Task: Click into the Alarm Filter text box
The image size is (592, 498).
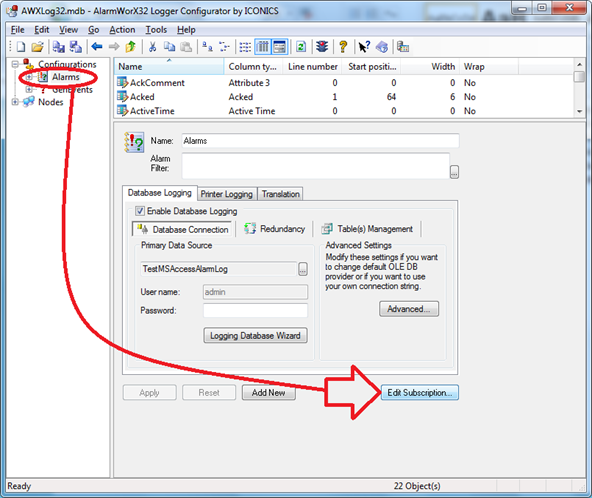Action: (x=316, y=166)
